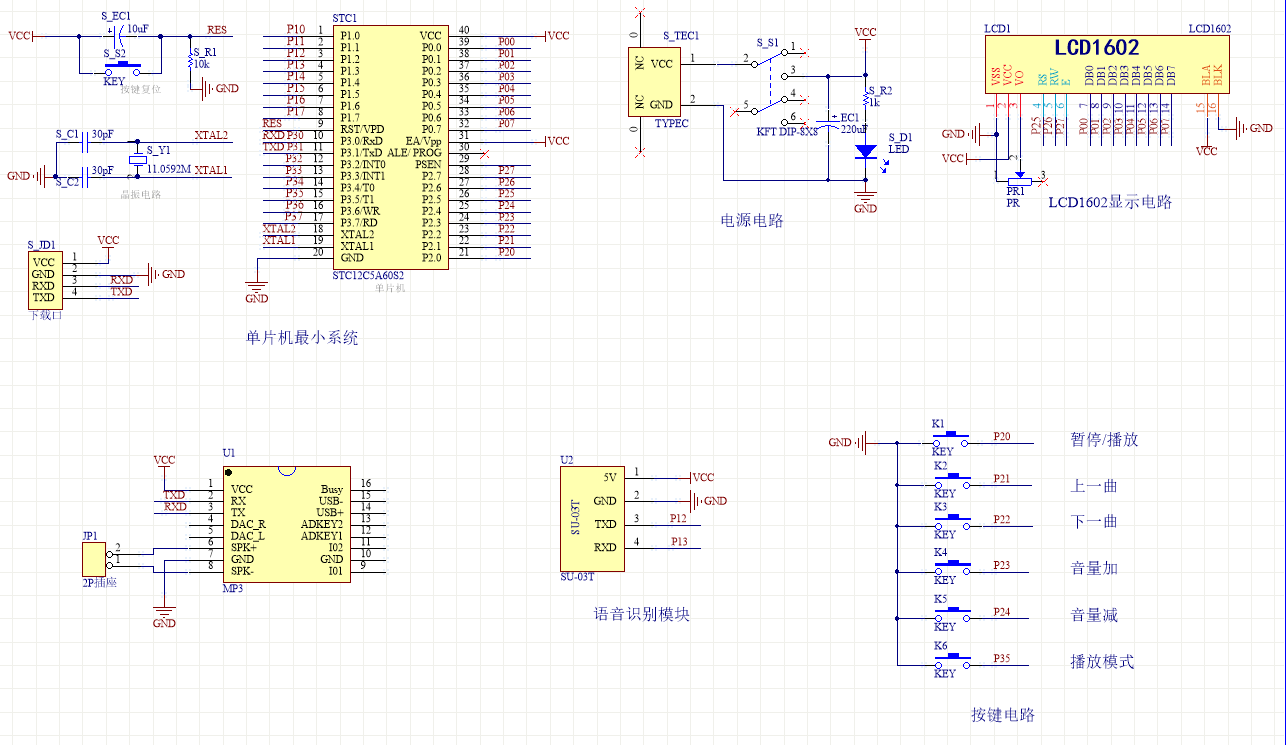Select the 'STC12C5A60S2' part number text
The height and width of the screenshot is (745, 1286).
(x=368, y=275)
